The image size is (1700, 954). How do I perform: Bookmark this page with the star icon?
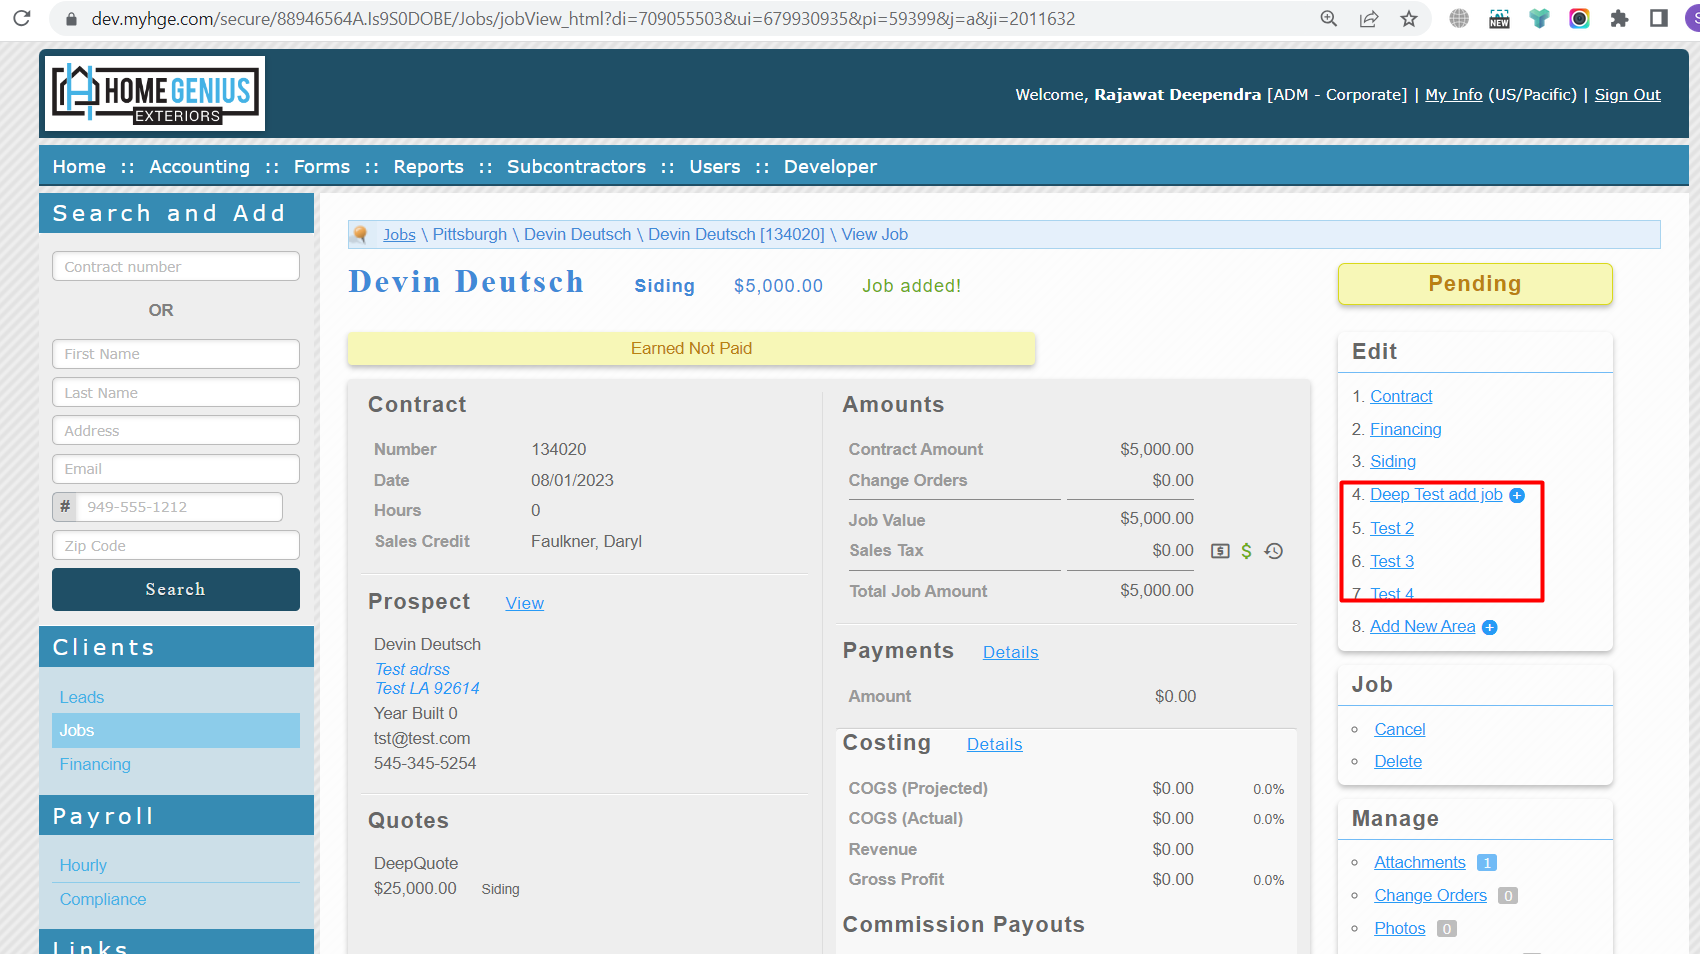pos(1409,19)
